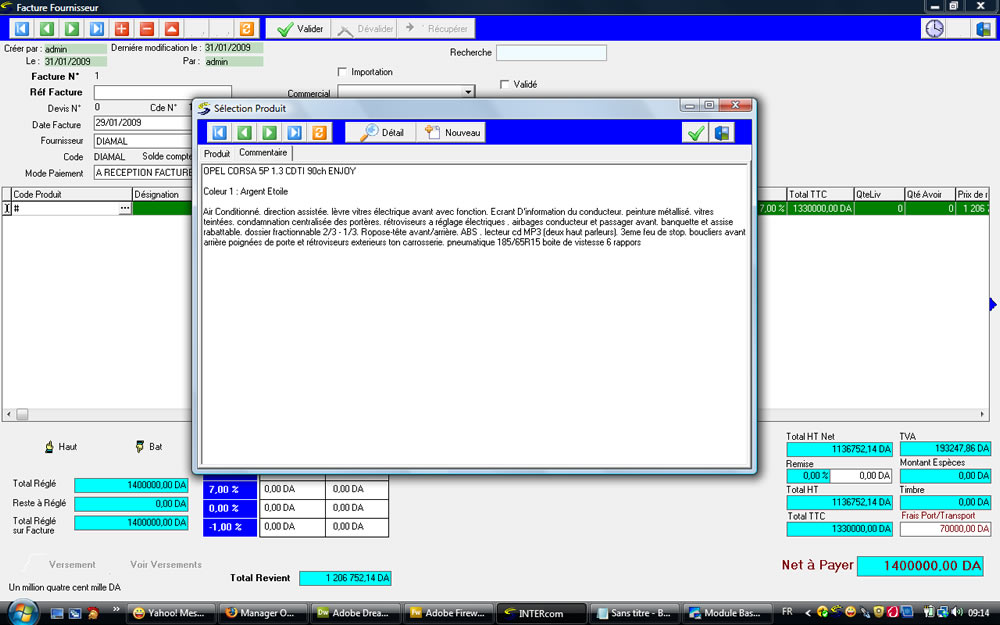Viewport: 1000px width, 625px height.
Task: Switch to Adobe Dreamweaver taskbar button
Action: [356, 613]
